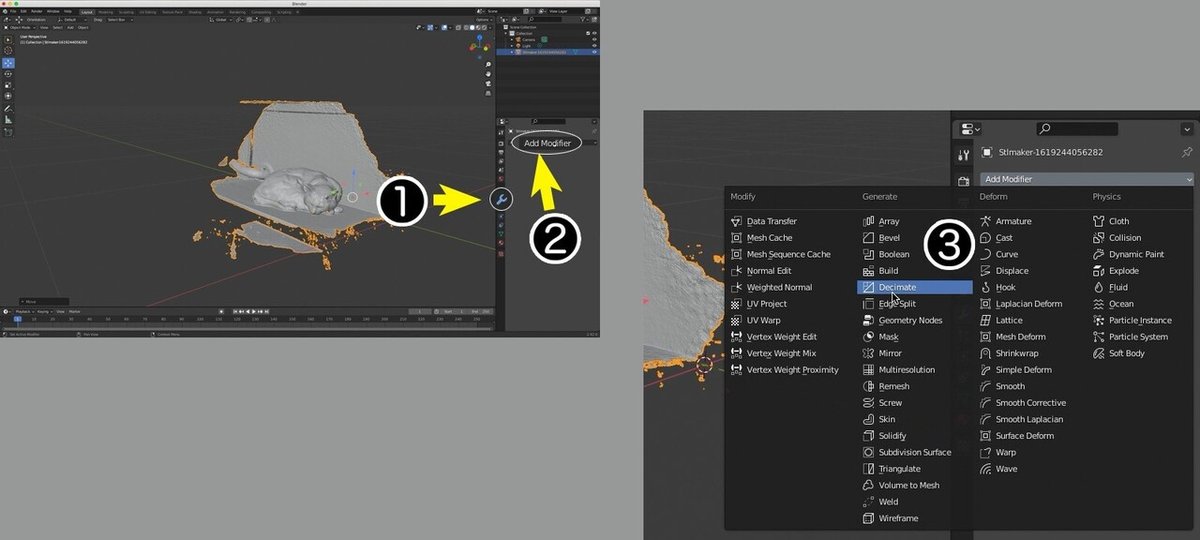The width and height of the screenshot is (1200, 540).
Task: Select the 3D Cursor tool
Action: [x=8, y=51]
